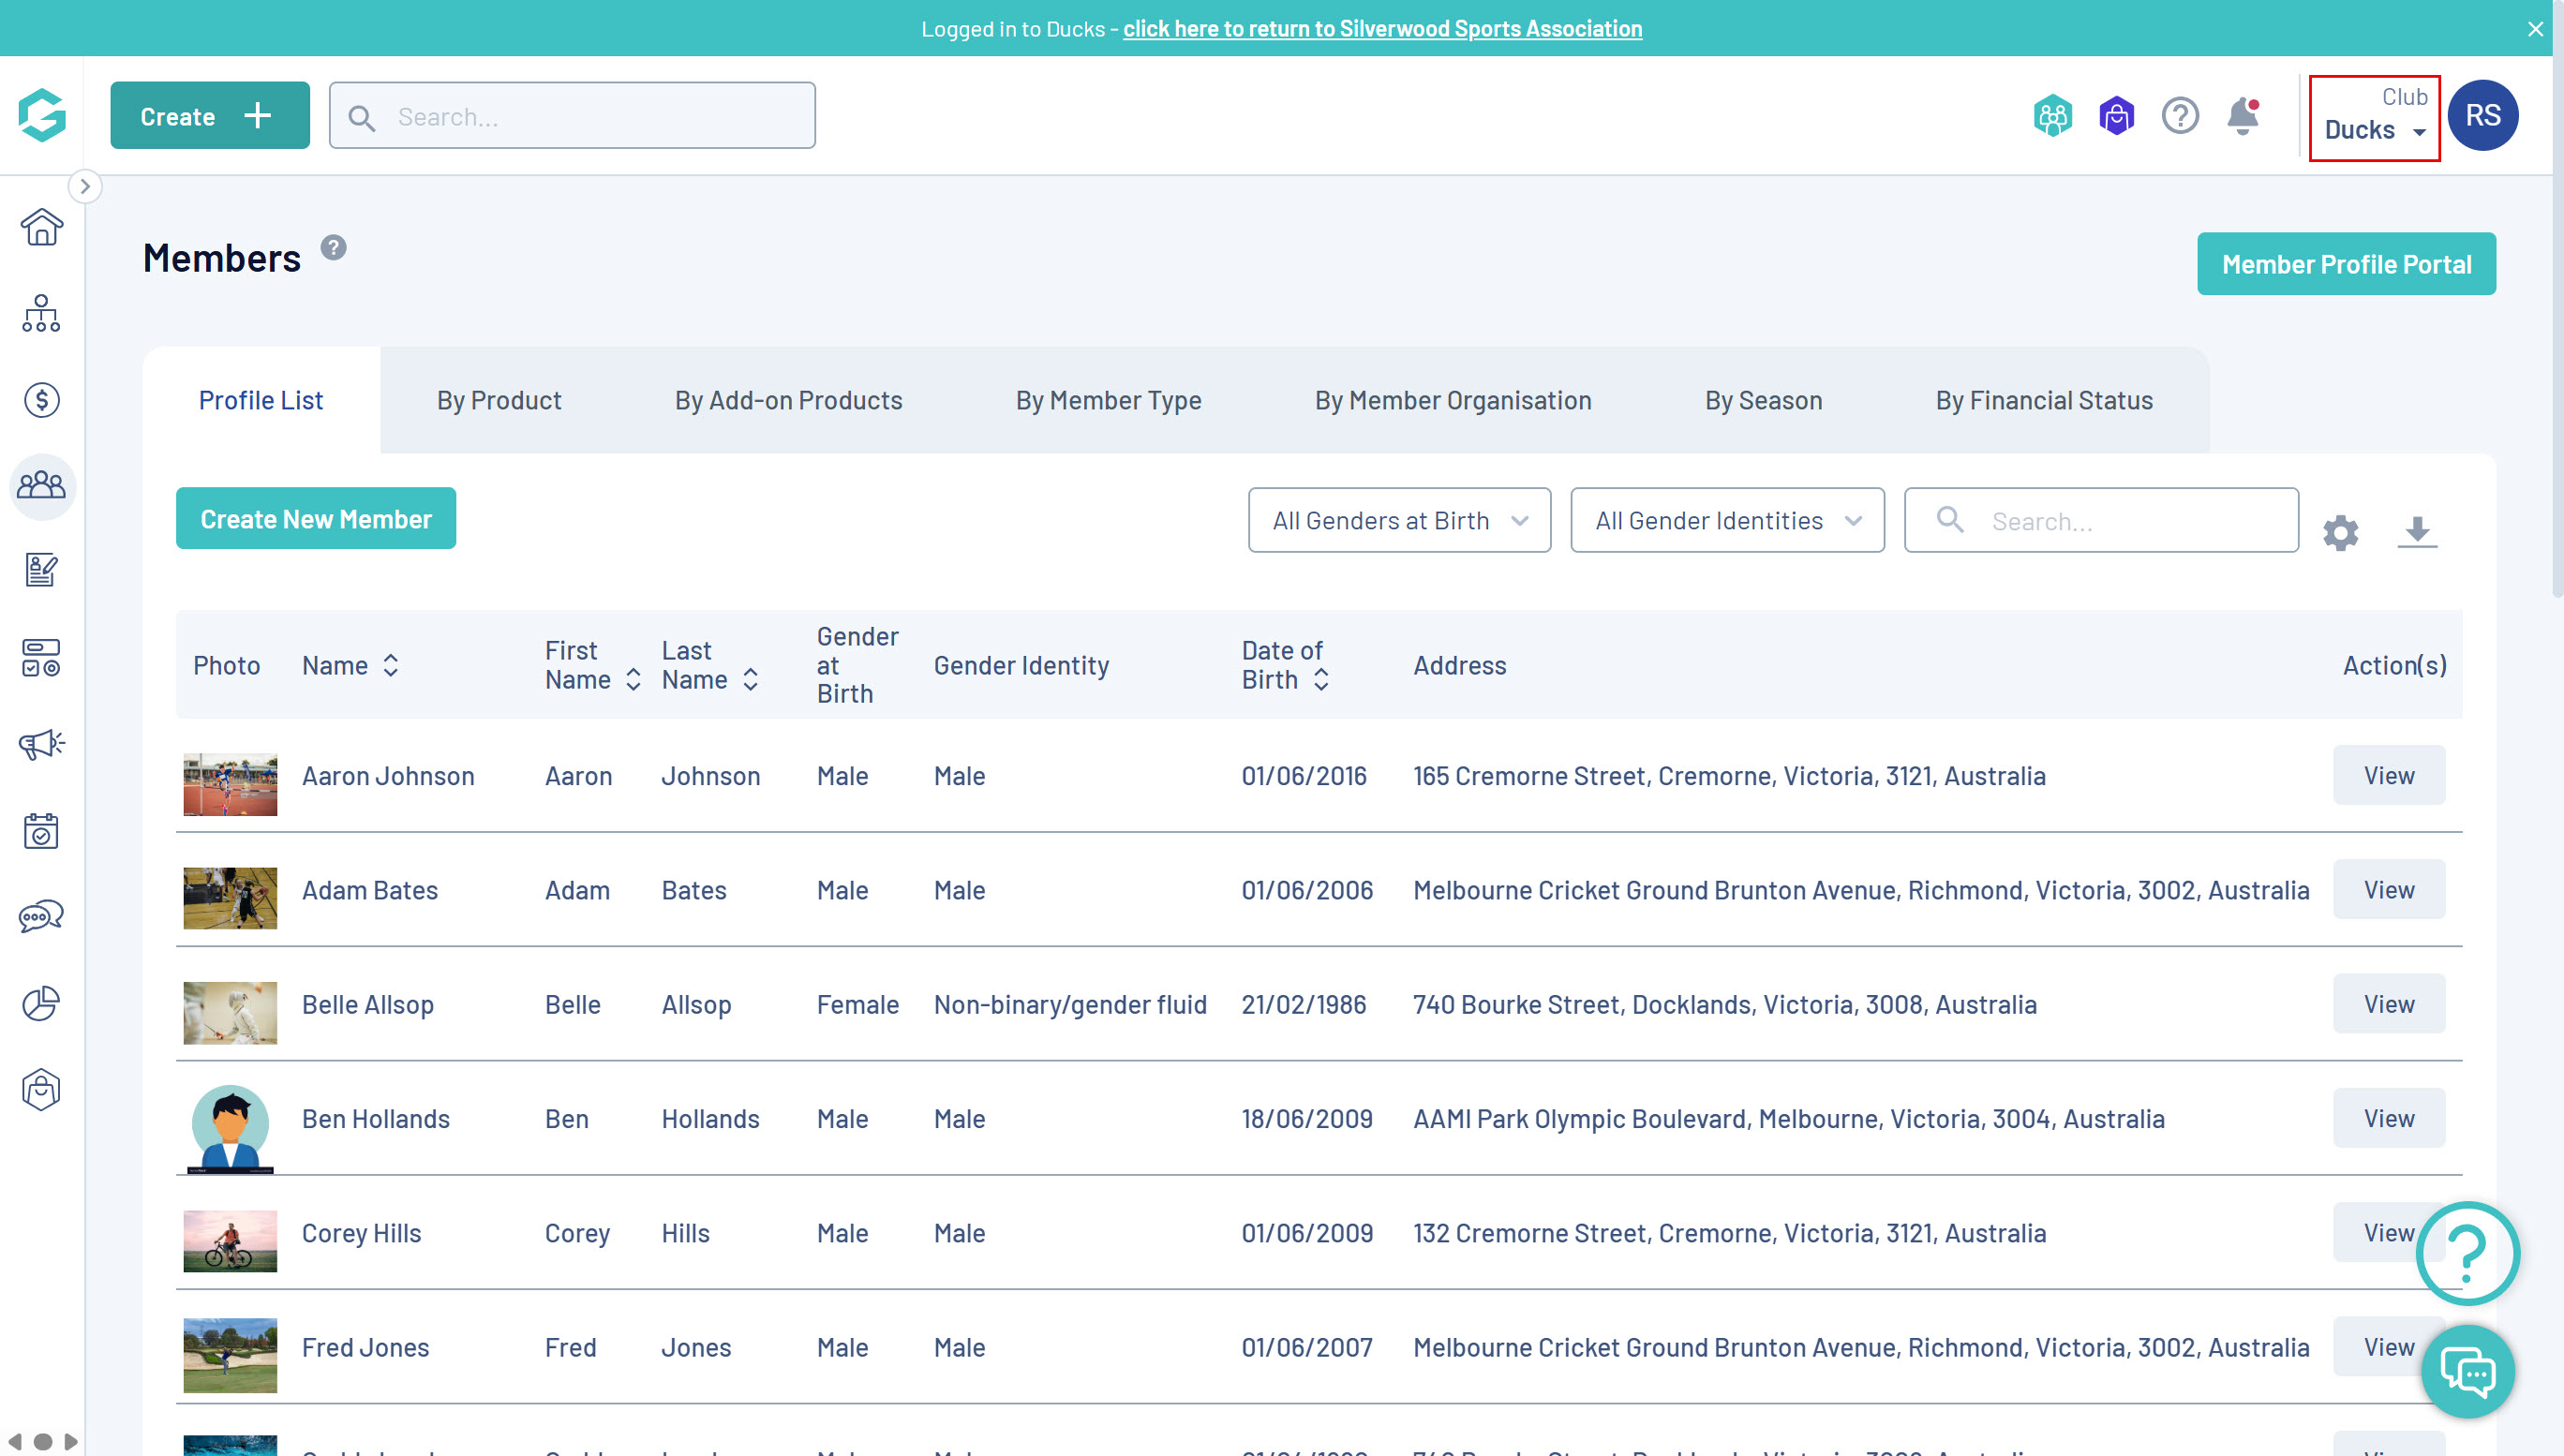Image resolution: width=2564 pixels, height=1456 pixels.
Task: Open the organisation hierarchy sidebar icon
Action: tap(41, 314)
